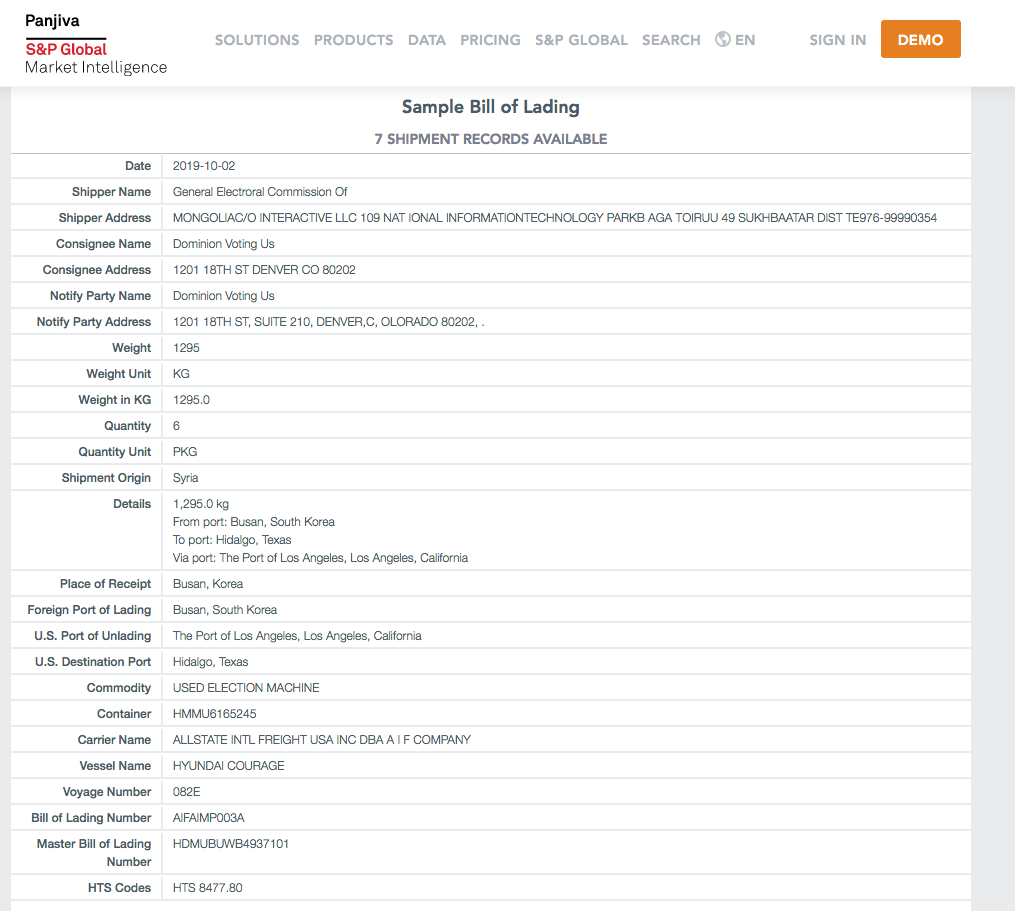Click the 'Master Bill of Lading Number' label
The image size is (1015, 911).
tap(94, 853)
